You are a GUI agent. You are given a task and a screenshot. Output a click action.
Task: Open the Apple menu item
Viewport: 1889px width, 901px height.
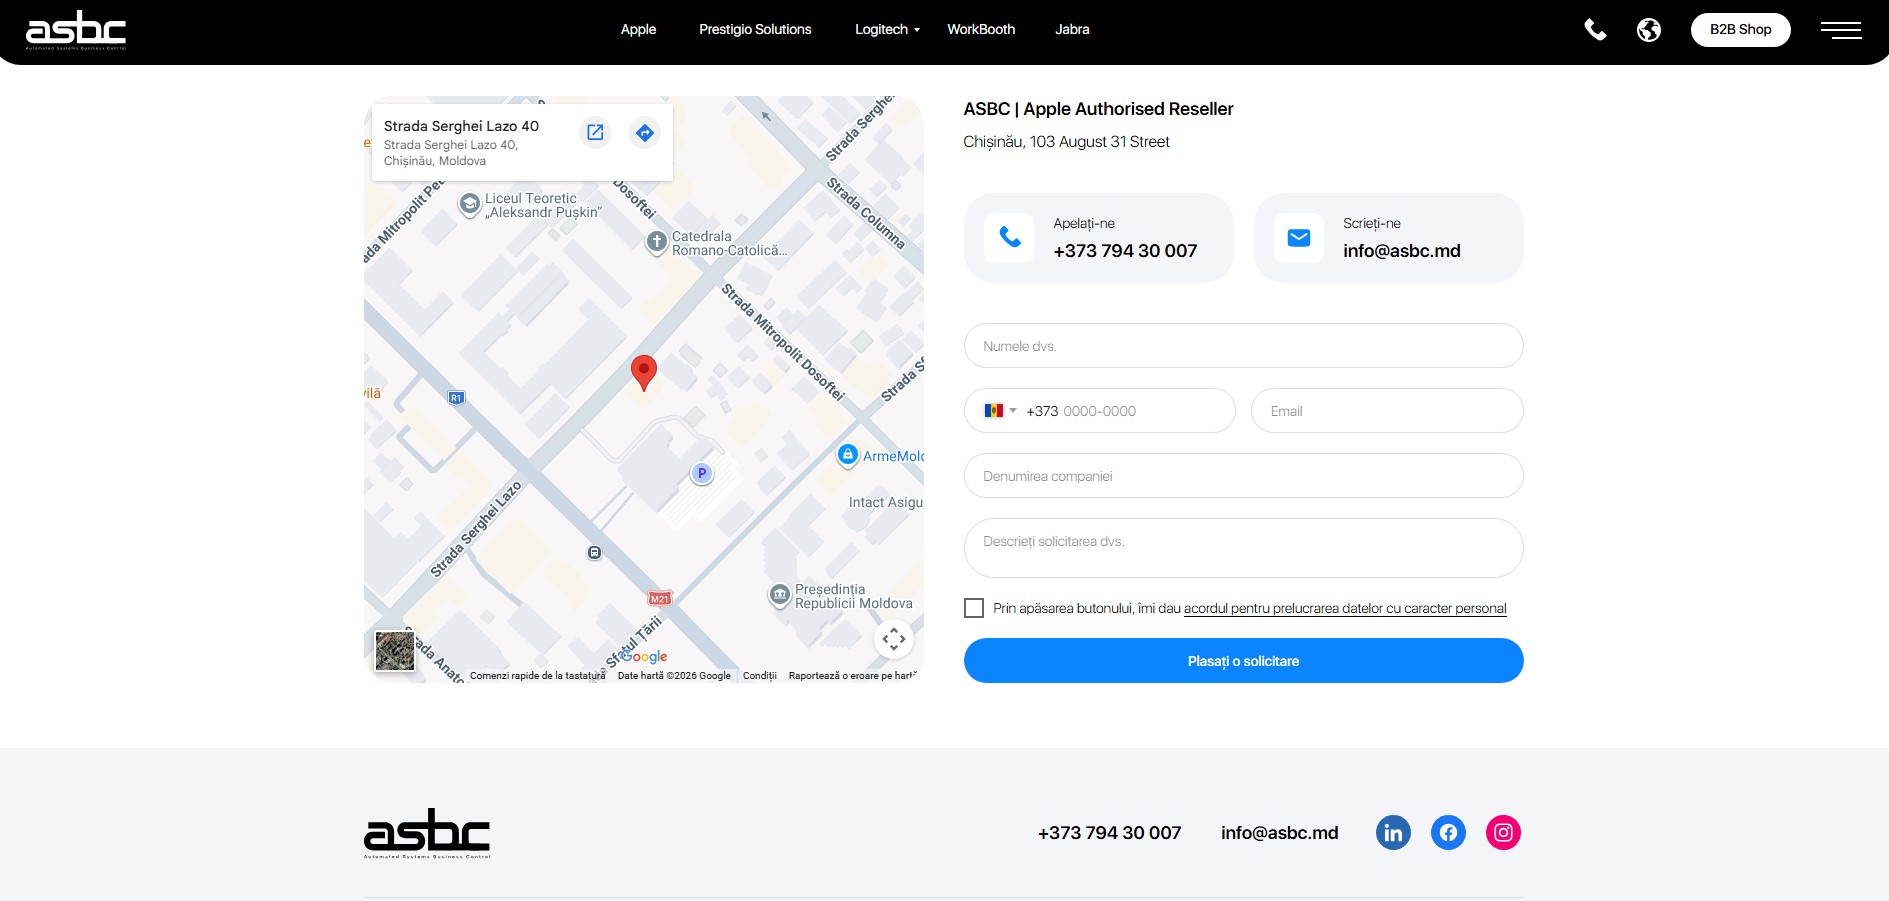[x=638, y=30]
